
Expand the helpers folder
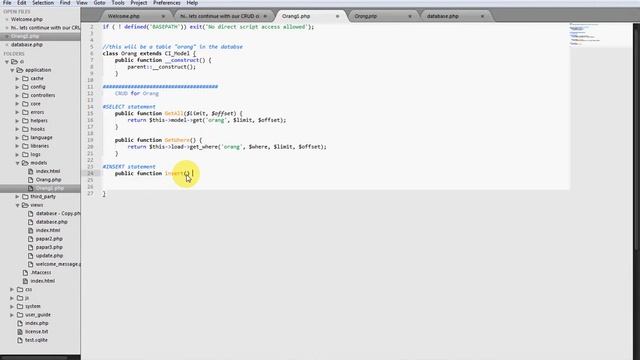click(x=17, y=121)
